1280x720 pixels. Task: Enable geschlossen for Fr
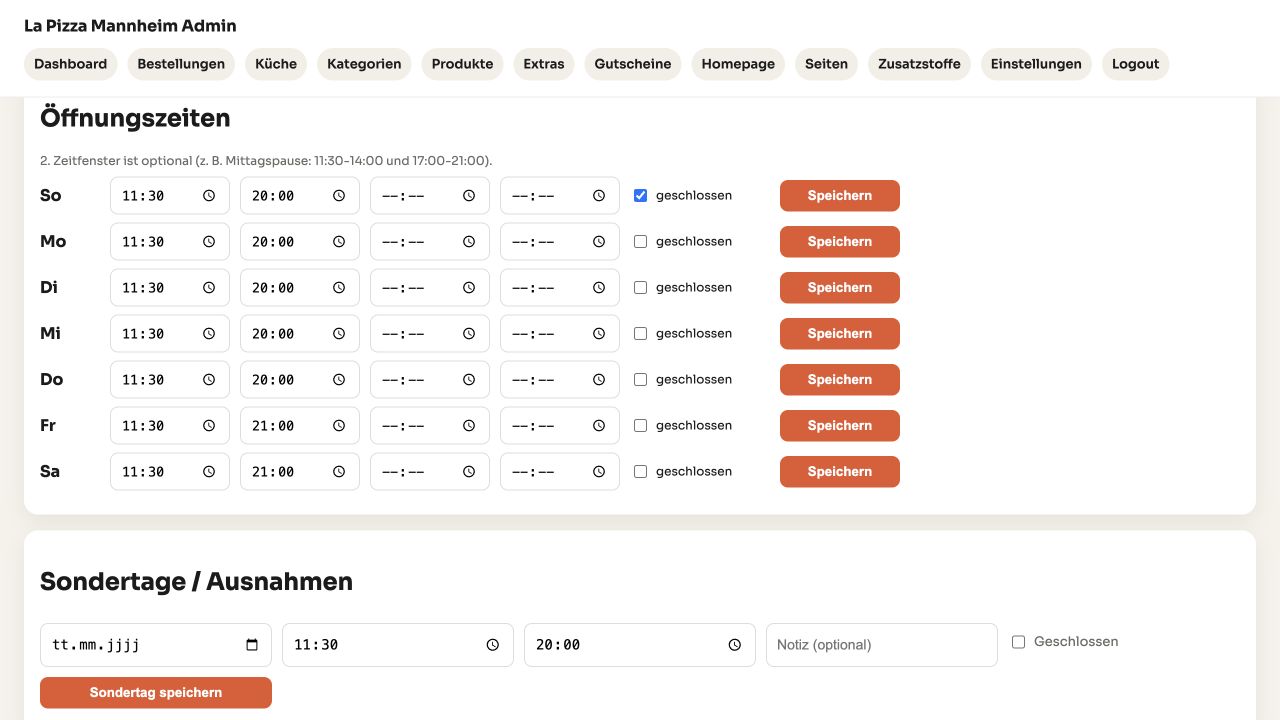[x=641, y=426]
